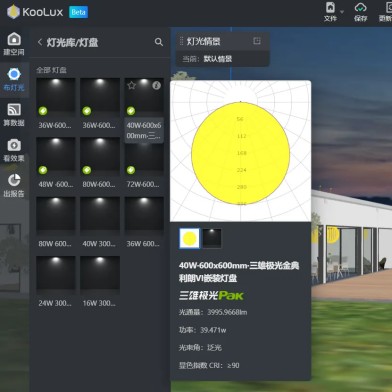
Task: Open the 算数据 calculation sidebar icon
Action: (x=14, y=115)
